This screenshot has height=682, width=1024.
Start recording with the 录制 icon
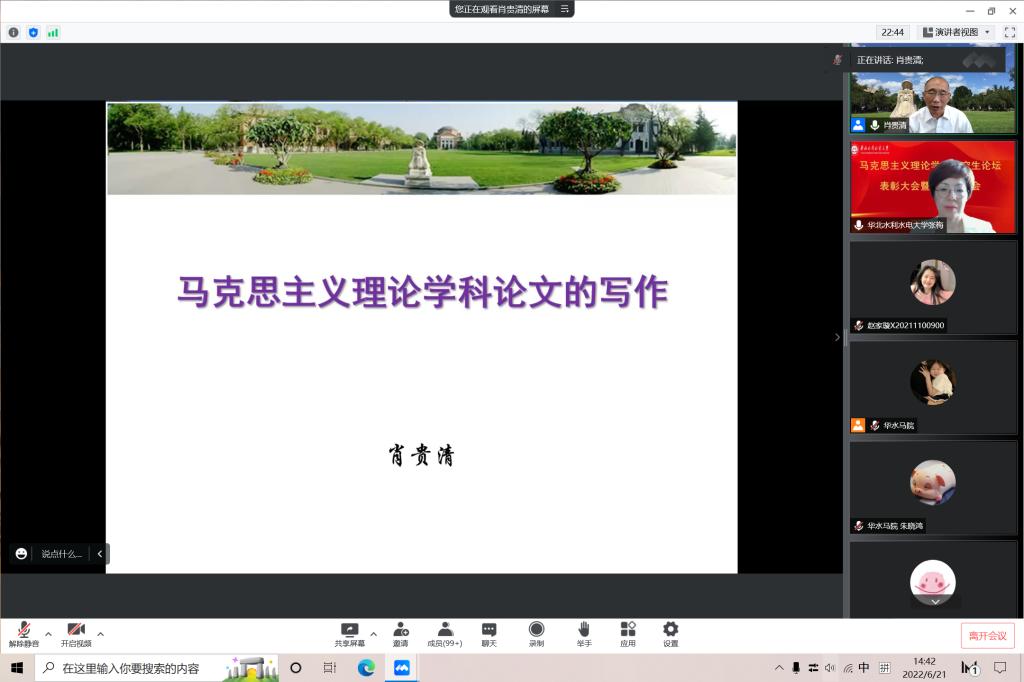536,633
